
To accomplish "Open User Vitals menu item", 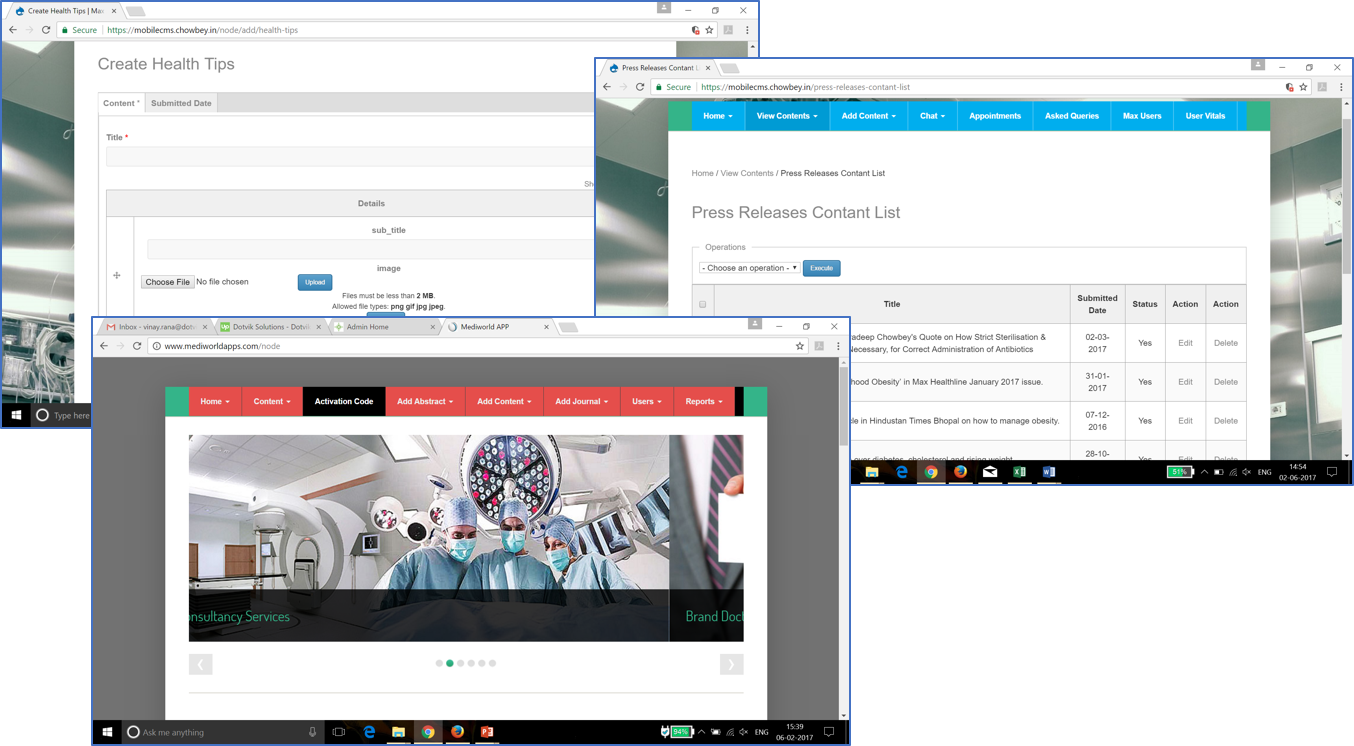I will pos(1205,116).
